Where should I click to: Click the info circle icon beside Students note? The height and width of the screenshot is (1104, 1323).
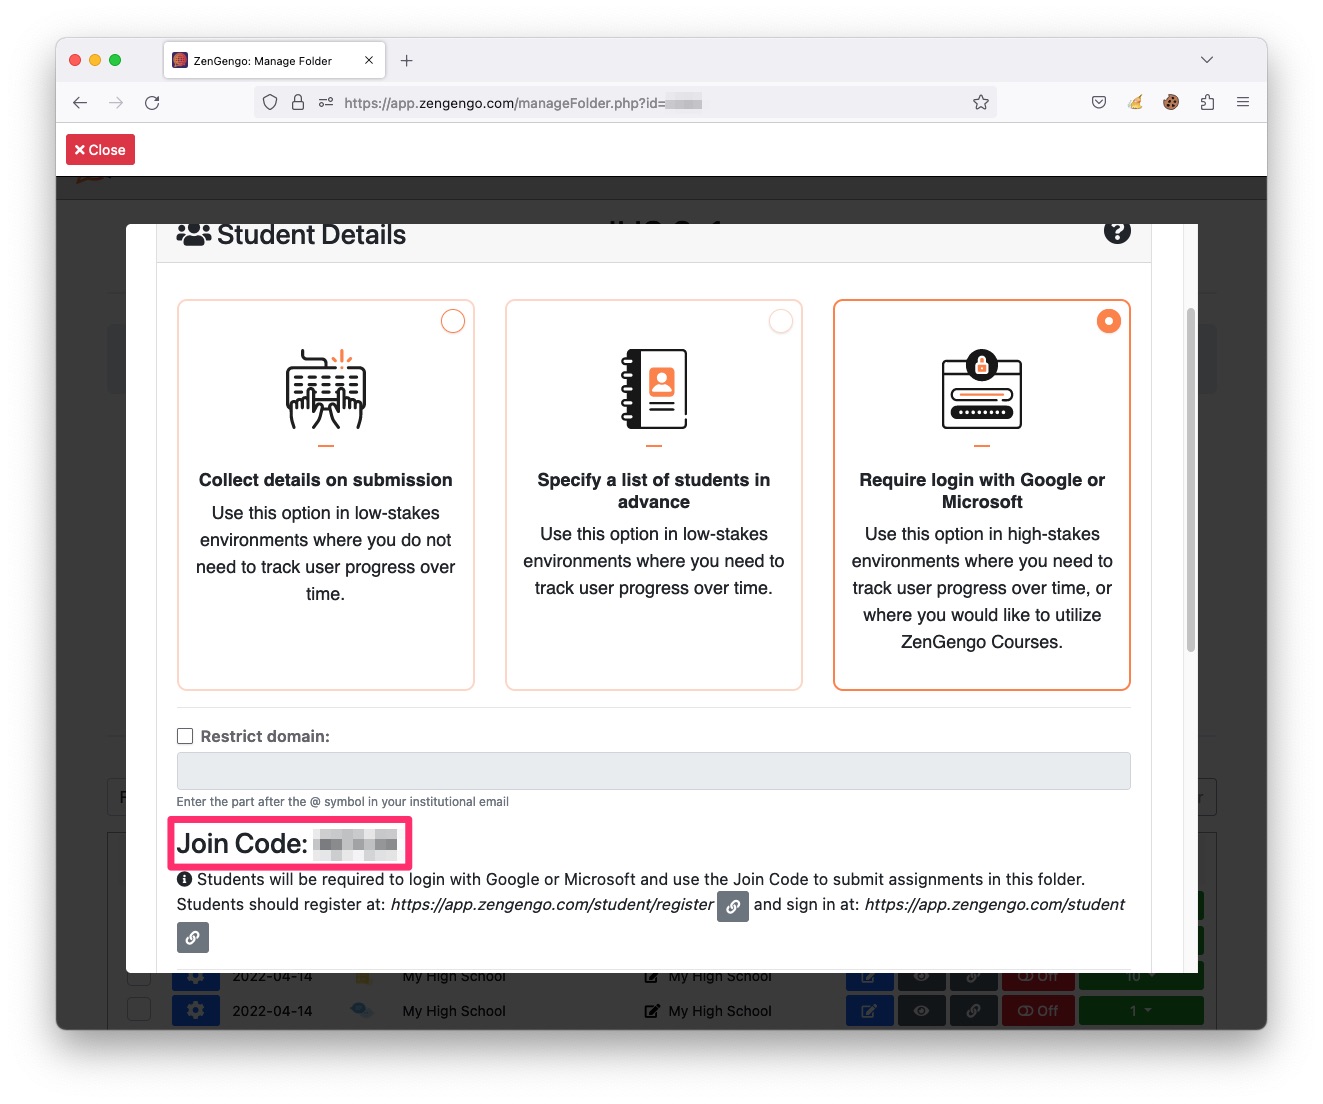click(184, 880)
